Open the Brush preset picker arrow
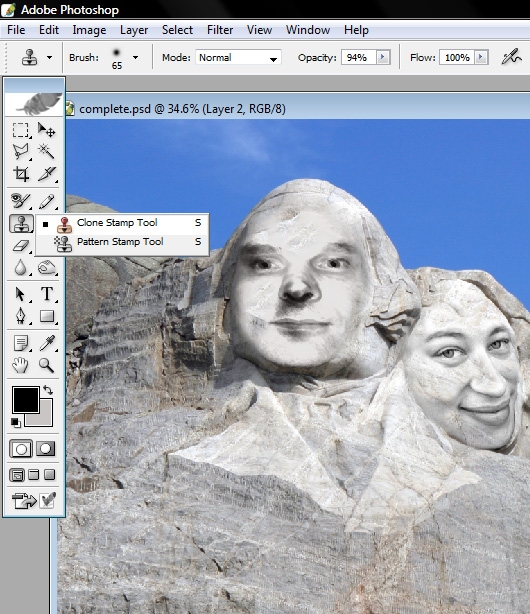 [136, 58]
